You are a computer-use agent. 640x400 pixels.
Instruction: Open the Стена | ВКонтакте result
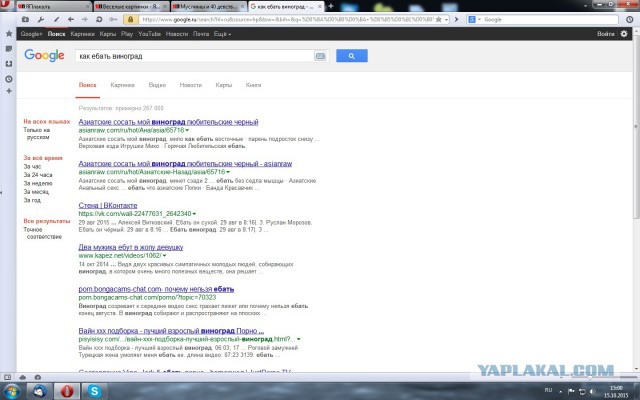pyautogui.click(x=108, y=205)
